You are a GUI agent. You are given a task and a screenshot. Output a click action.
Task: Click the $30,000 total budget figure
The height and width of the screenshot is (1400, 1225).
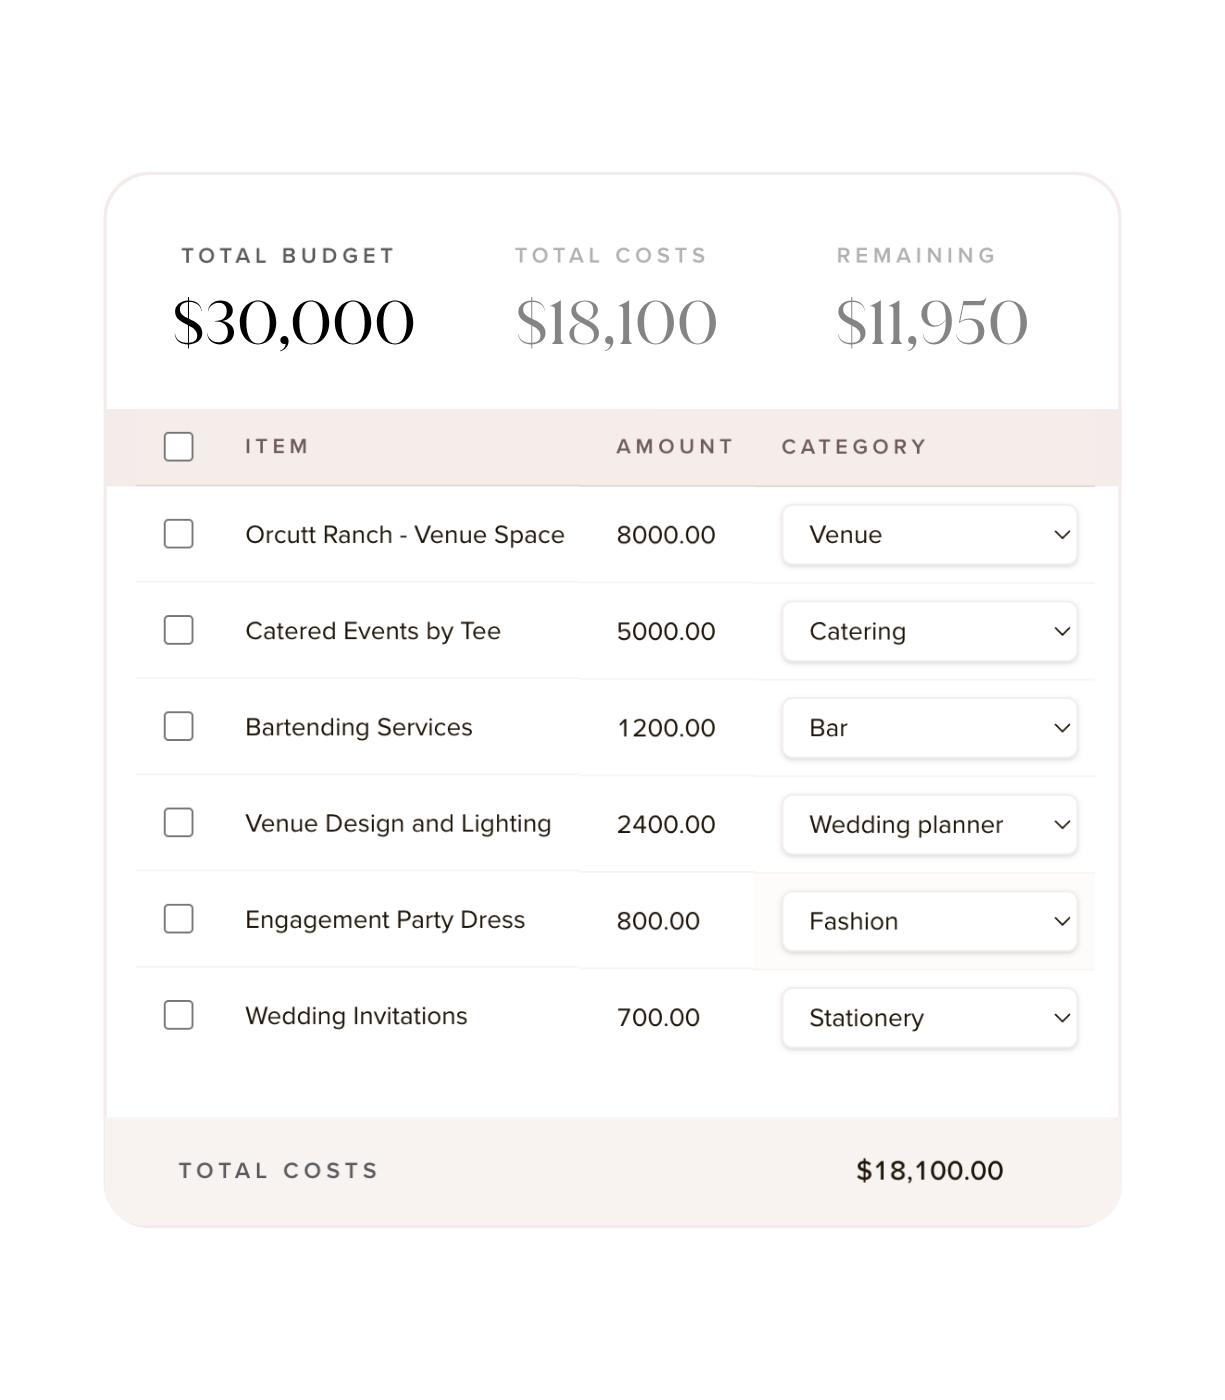point(294,323)
